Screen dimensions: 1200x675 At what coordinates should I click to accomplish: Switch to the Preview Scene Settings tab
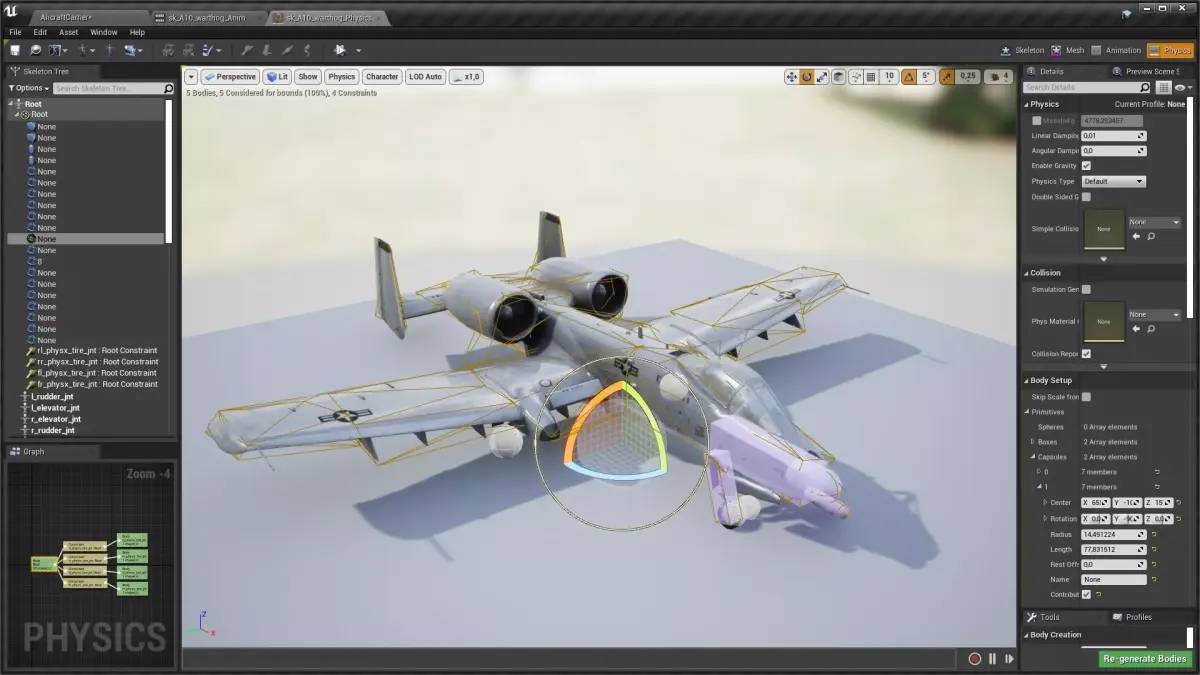1151,71
